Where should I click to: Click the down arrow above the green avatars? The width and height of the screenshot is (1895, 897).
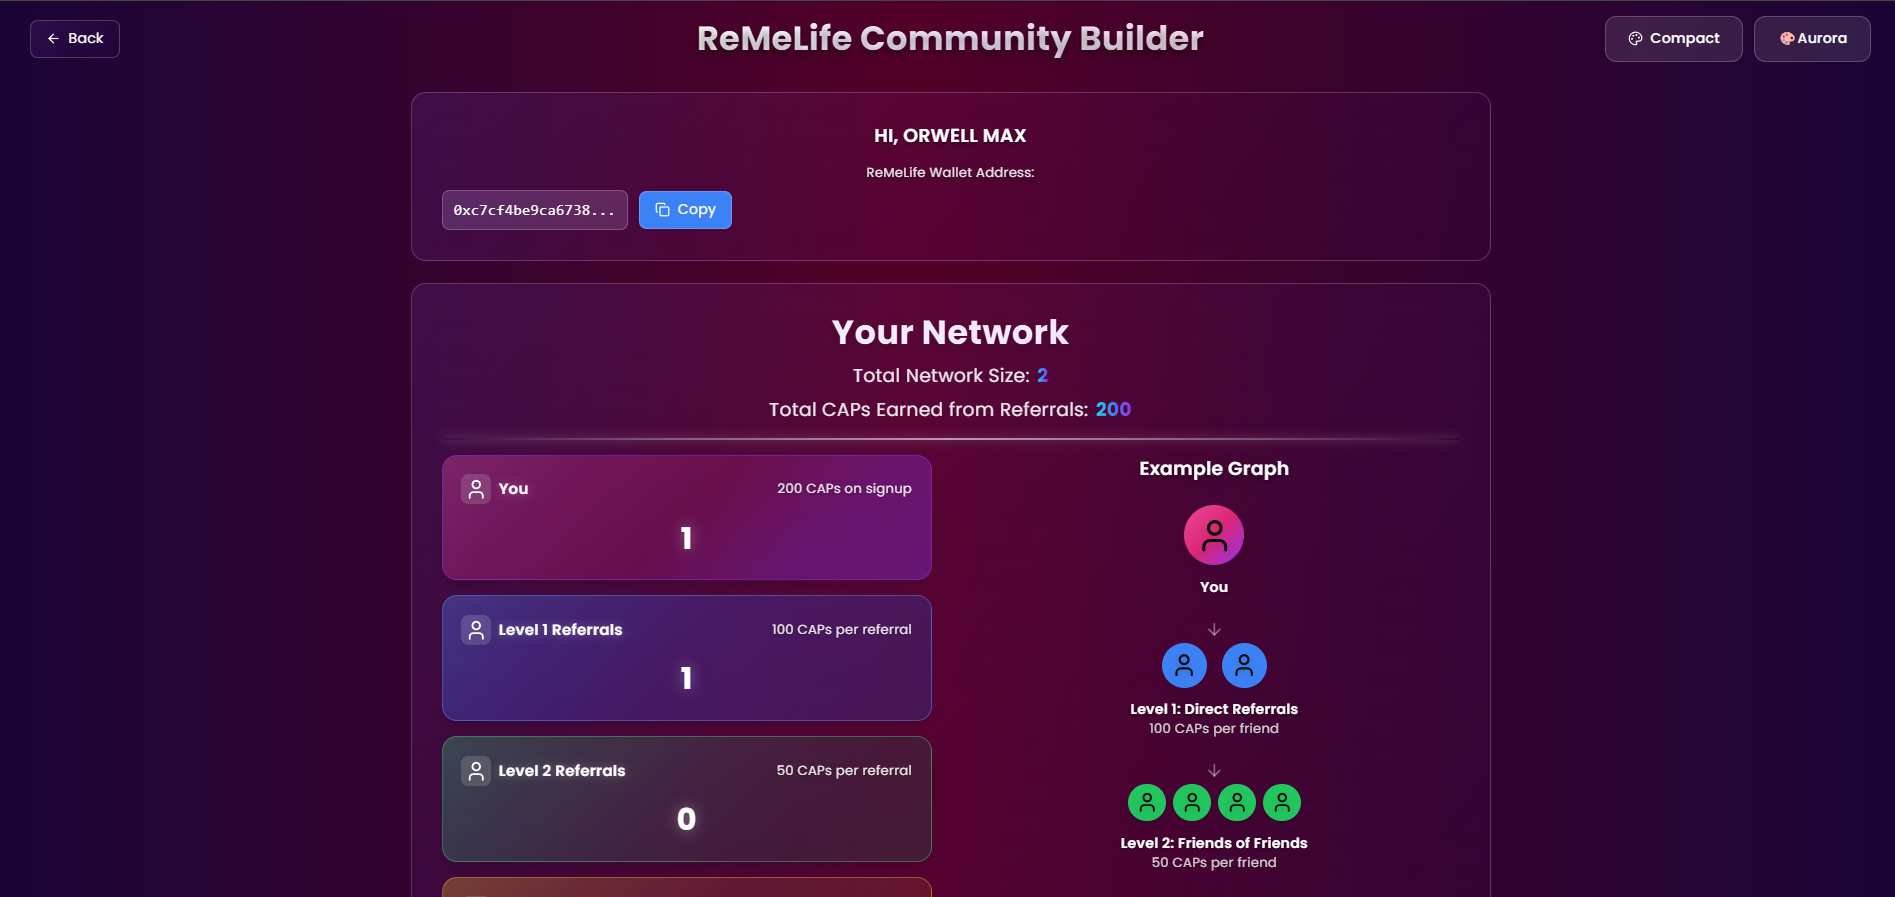1214,771
